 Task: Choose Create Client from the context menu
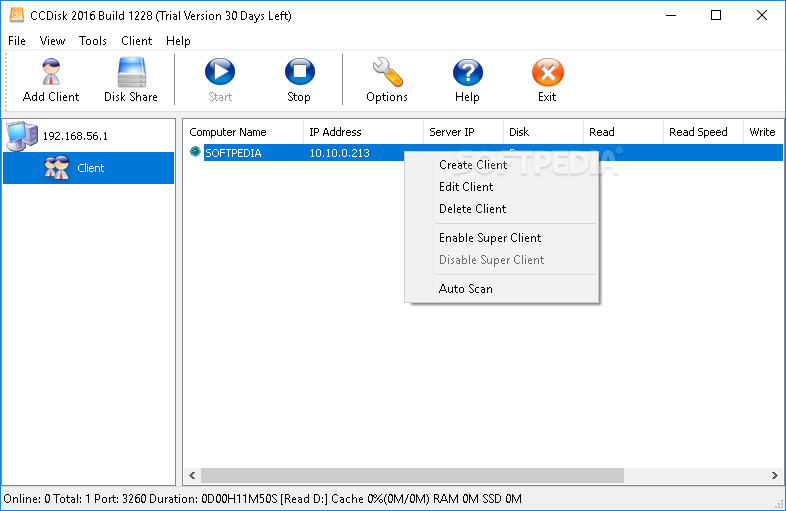coord(502,165)
